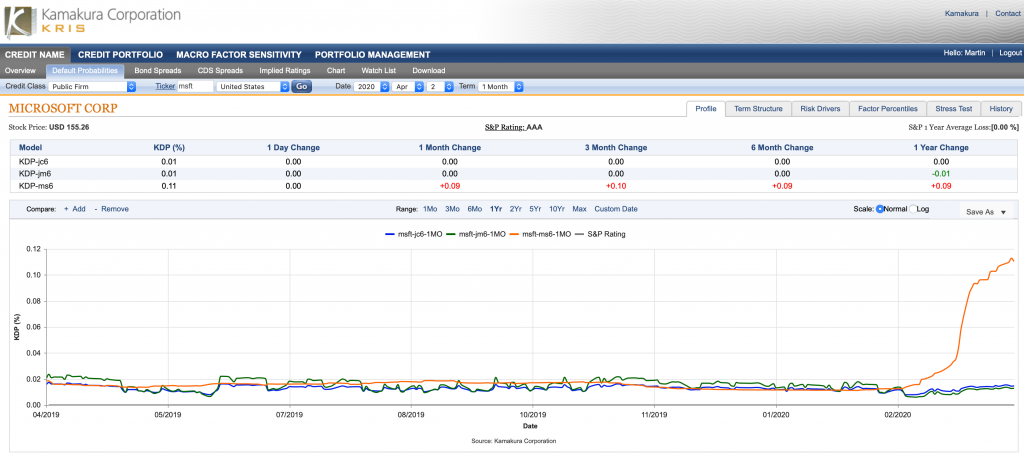This screenshot has height=456, width=1024.
Task: Set chart range to 5Yr
Action: point(536,209)
